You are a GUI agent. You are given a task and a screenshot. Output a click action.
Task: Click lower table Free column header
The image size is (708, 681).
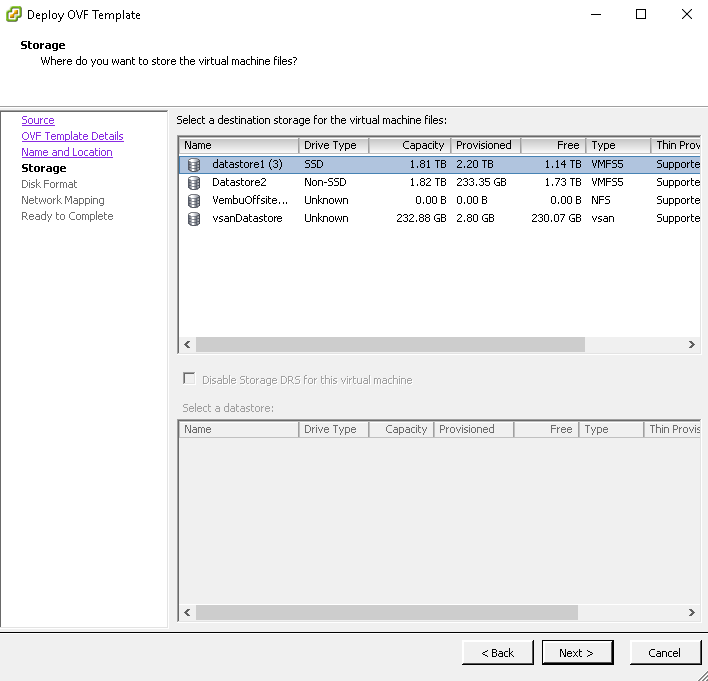(546, 429)
